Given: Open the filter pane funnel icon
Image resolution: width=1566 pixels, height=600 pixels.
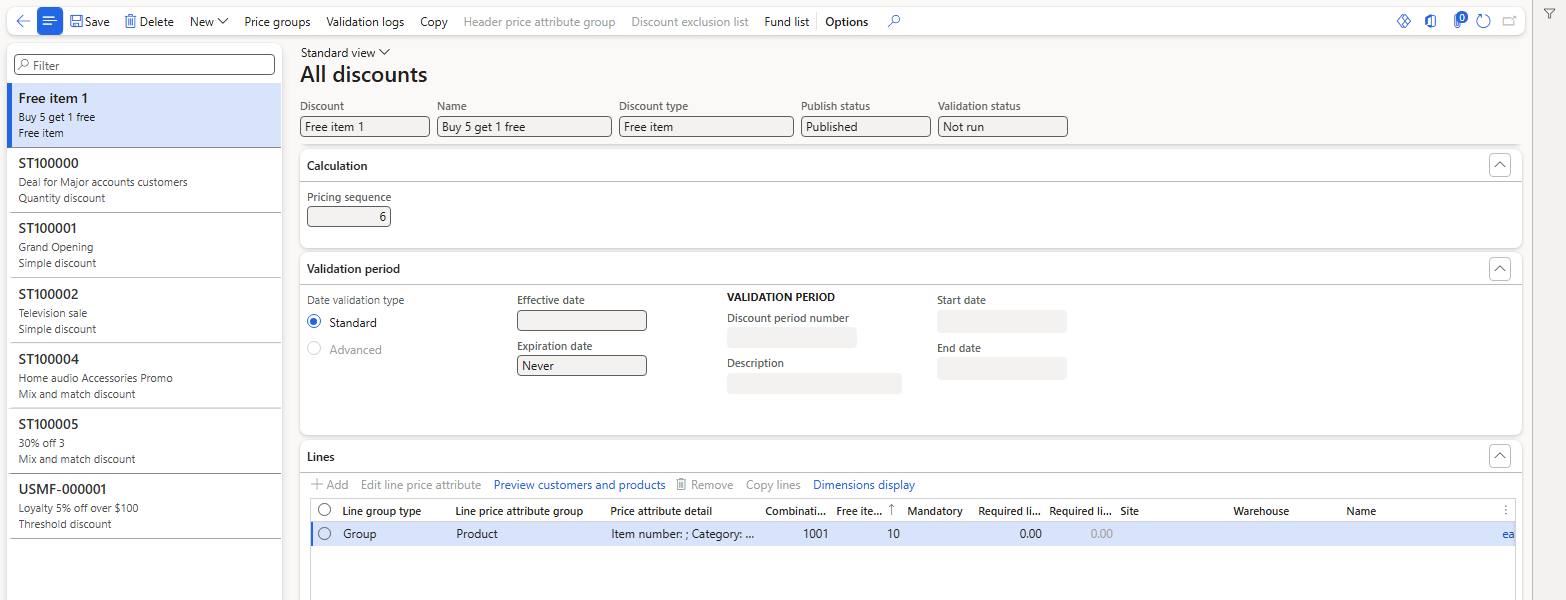Looking at the screenshot, I should point(1549,13).
